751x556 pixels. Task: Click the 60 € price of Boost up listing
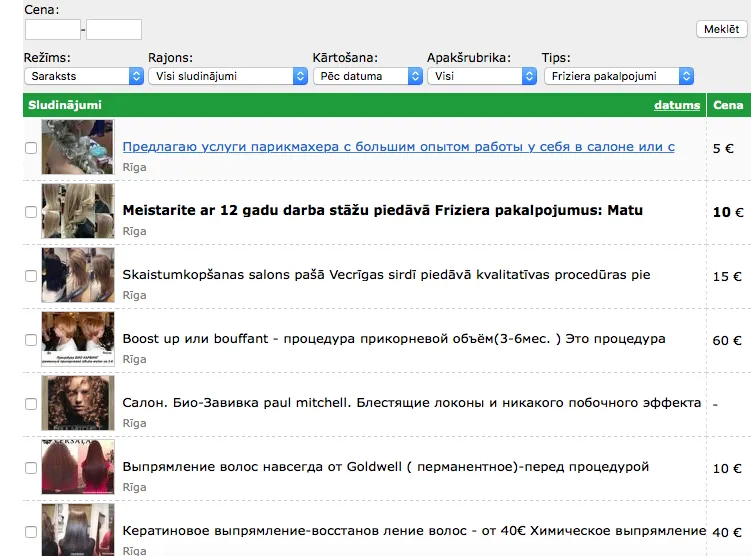pyautogui.click(x=727, y=340)
